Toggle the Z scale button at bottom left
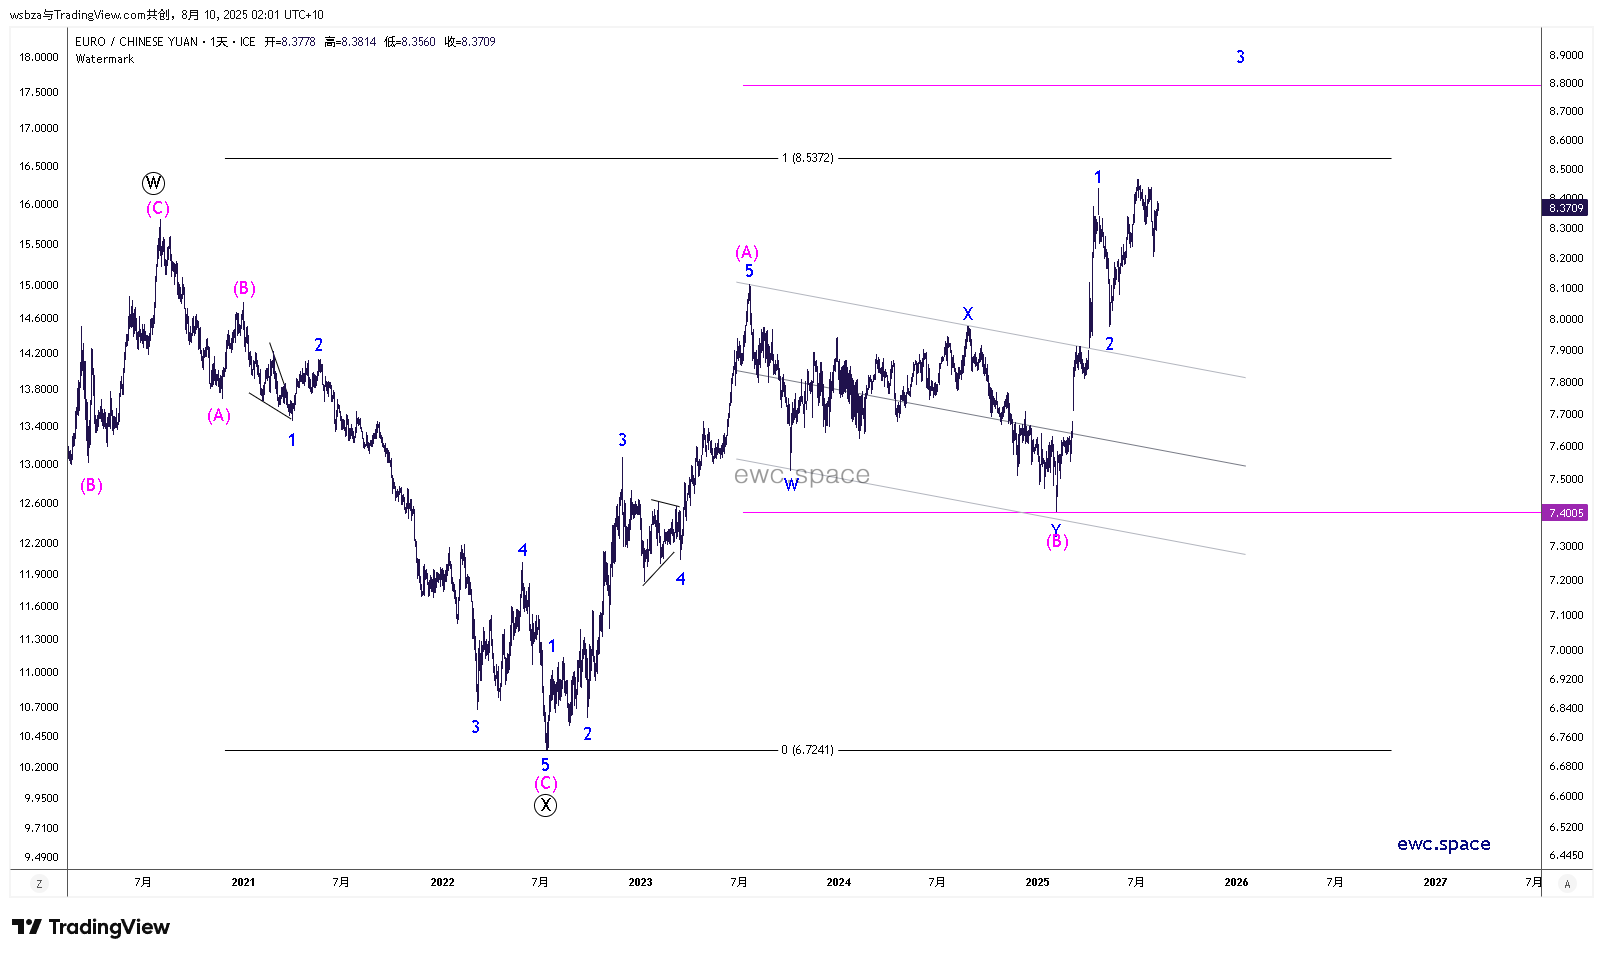Screen dimensions: 1603x957 (x=39, y=883)
